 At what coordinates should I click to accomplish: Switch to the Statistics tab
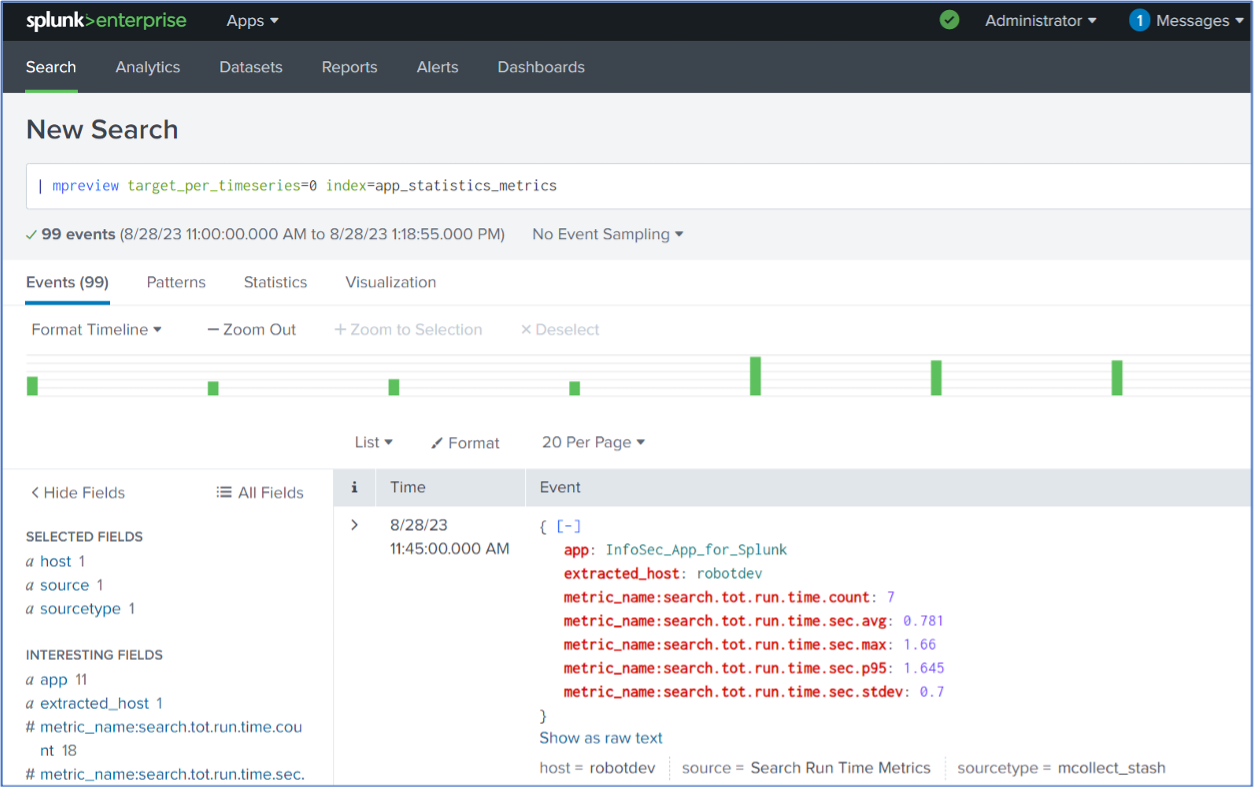click(x=275, y=282)
